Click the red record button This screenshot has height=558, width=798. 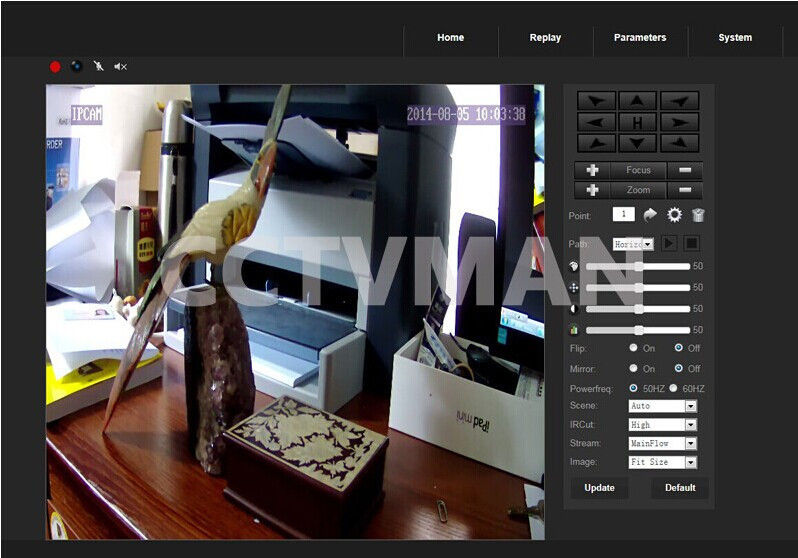point(55,67)
